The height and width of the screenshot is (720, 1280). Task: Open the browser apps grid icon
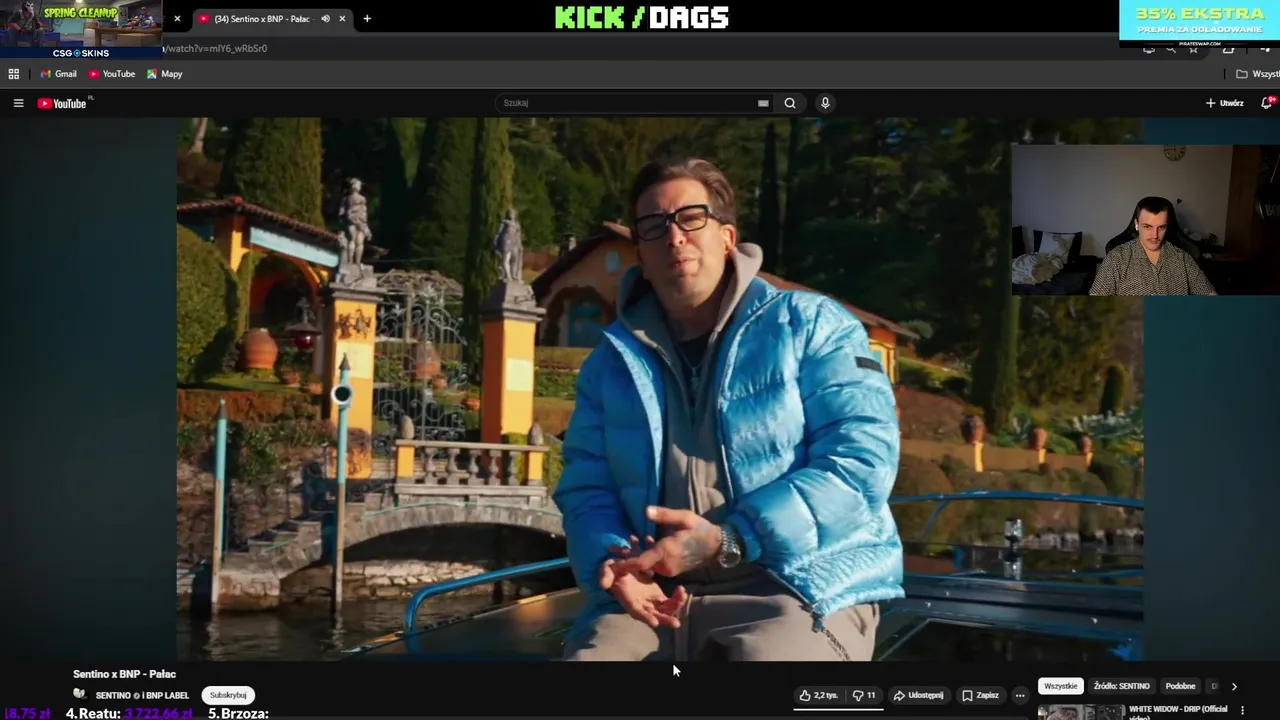point(14,74)
